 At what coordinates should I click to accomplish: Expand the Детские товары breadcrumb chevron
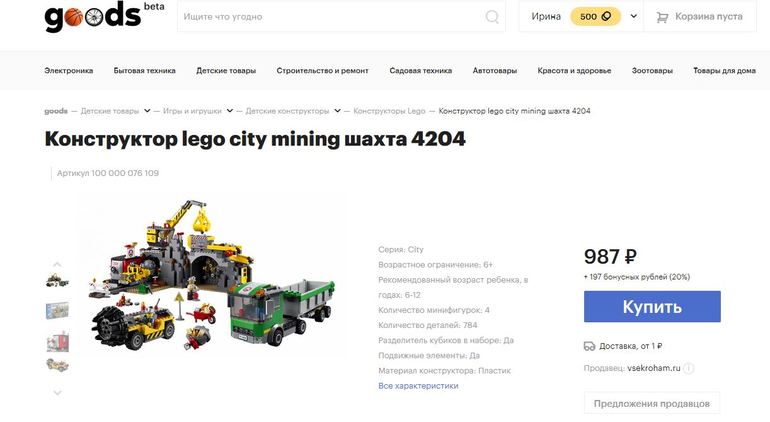147,111
